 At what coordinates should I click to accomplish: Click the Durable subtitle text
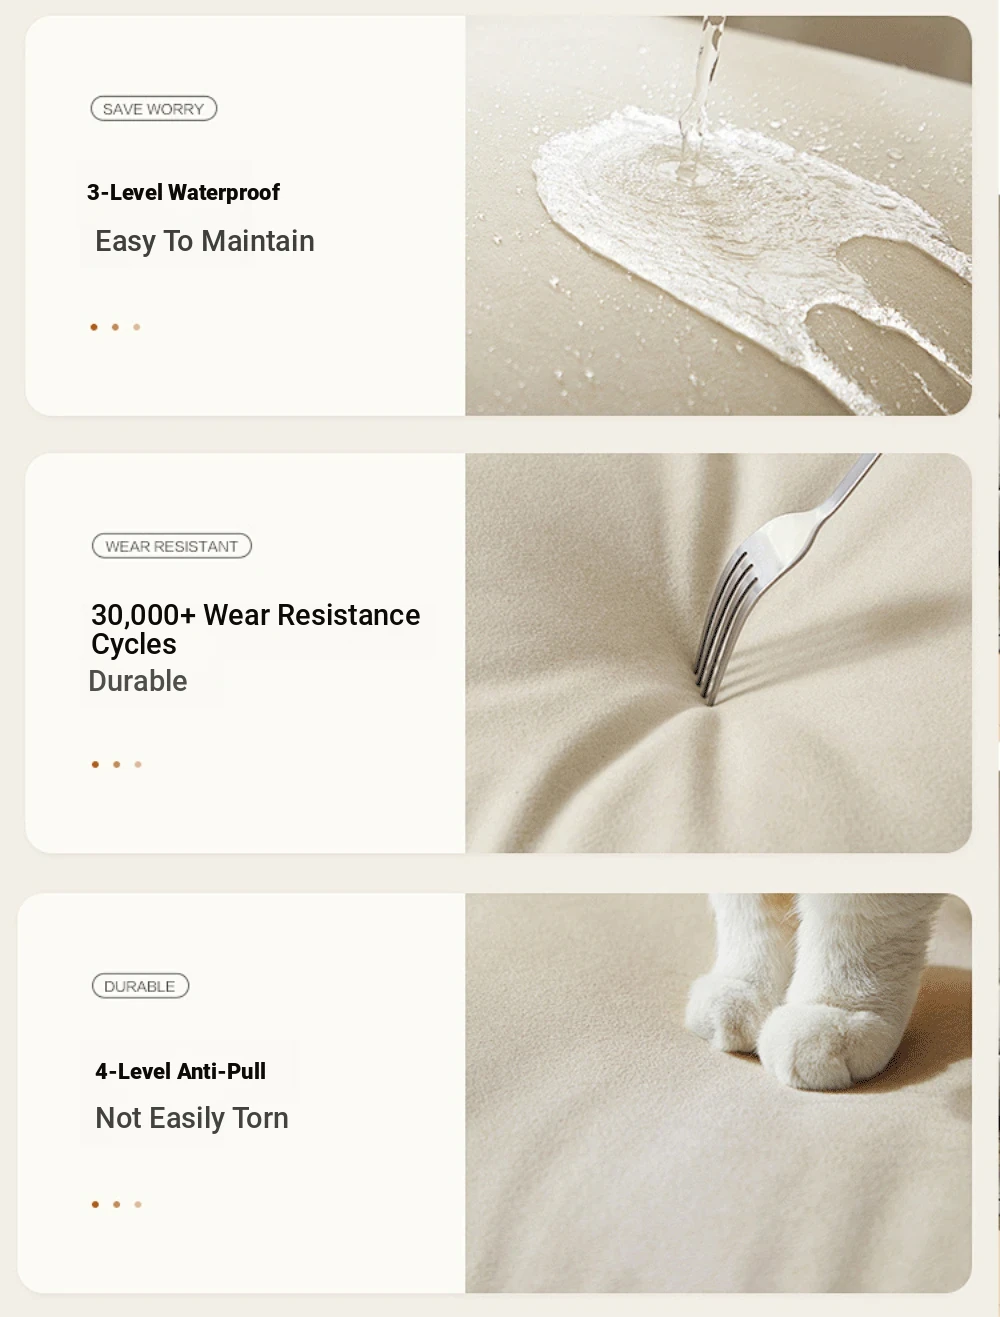[x=138, y=681]
